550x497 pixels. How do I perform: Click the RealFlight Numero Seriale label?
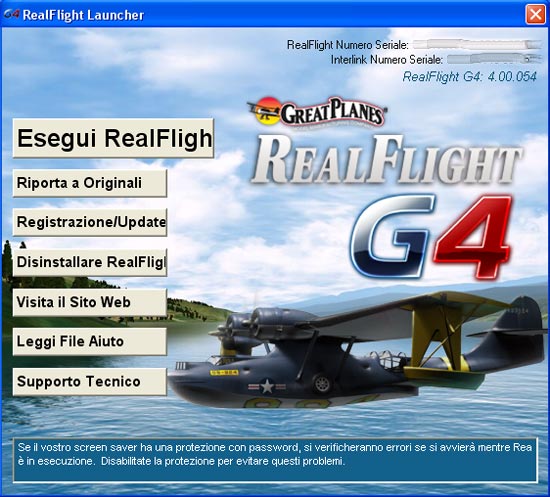[x=348, y=45]
